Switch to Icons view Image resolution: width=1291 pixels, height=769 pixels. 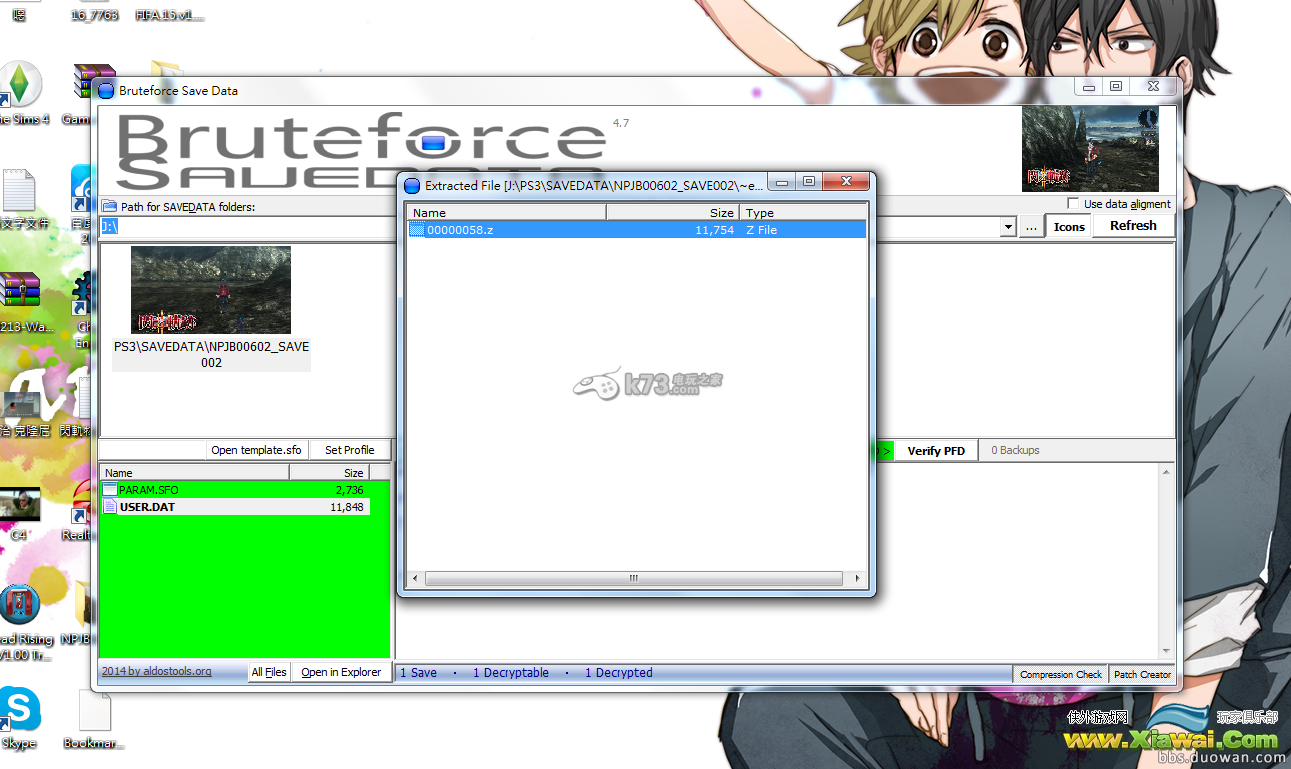point(1069,227)
